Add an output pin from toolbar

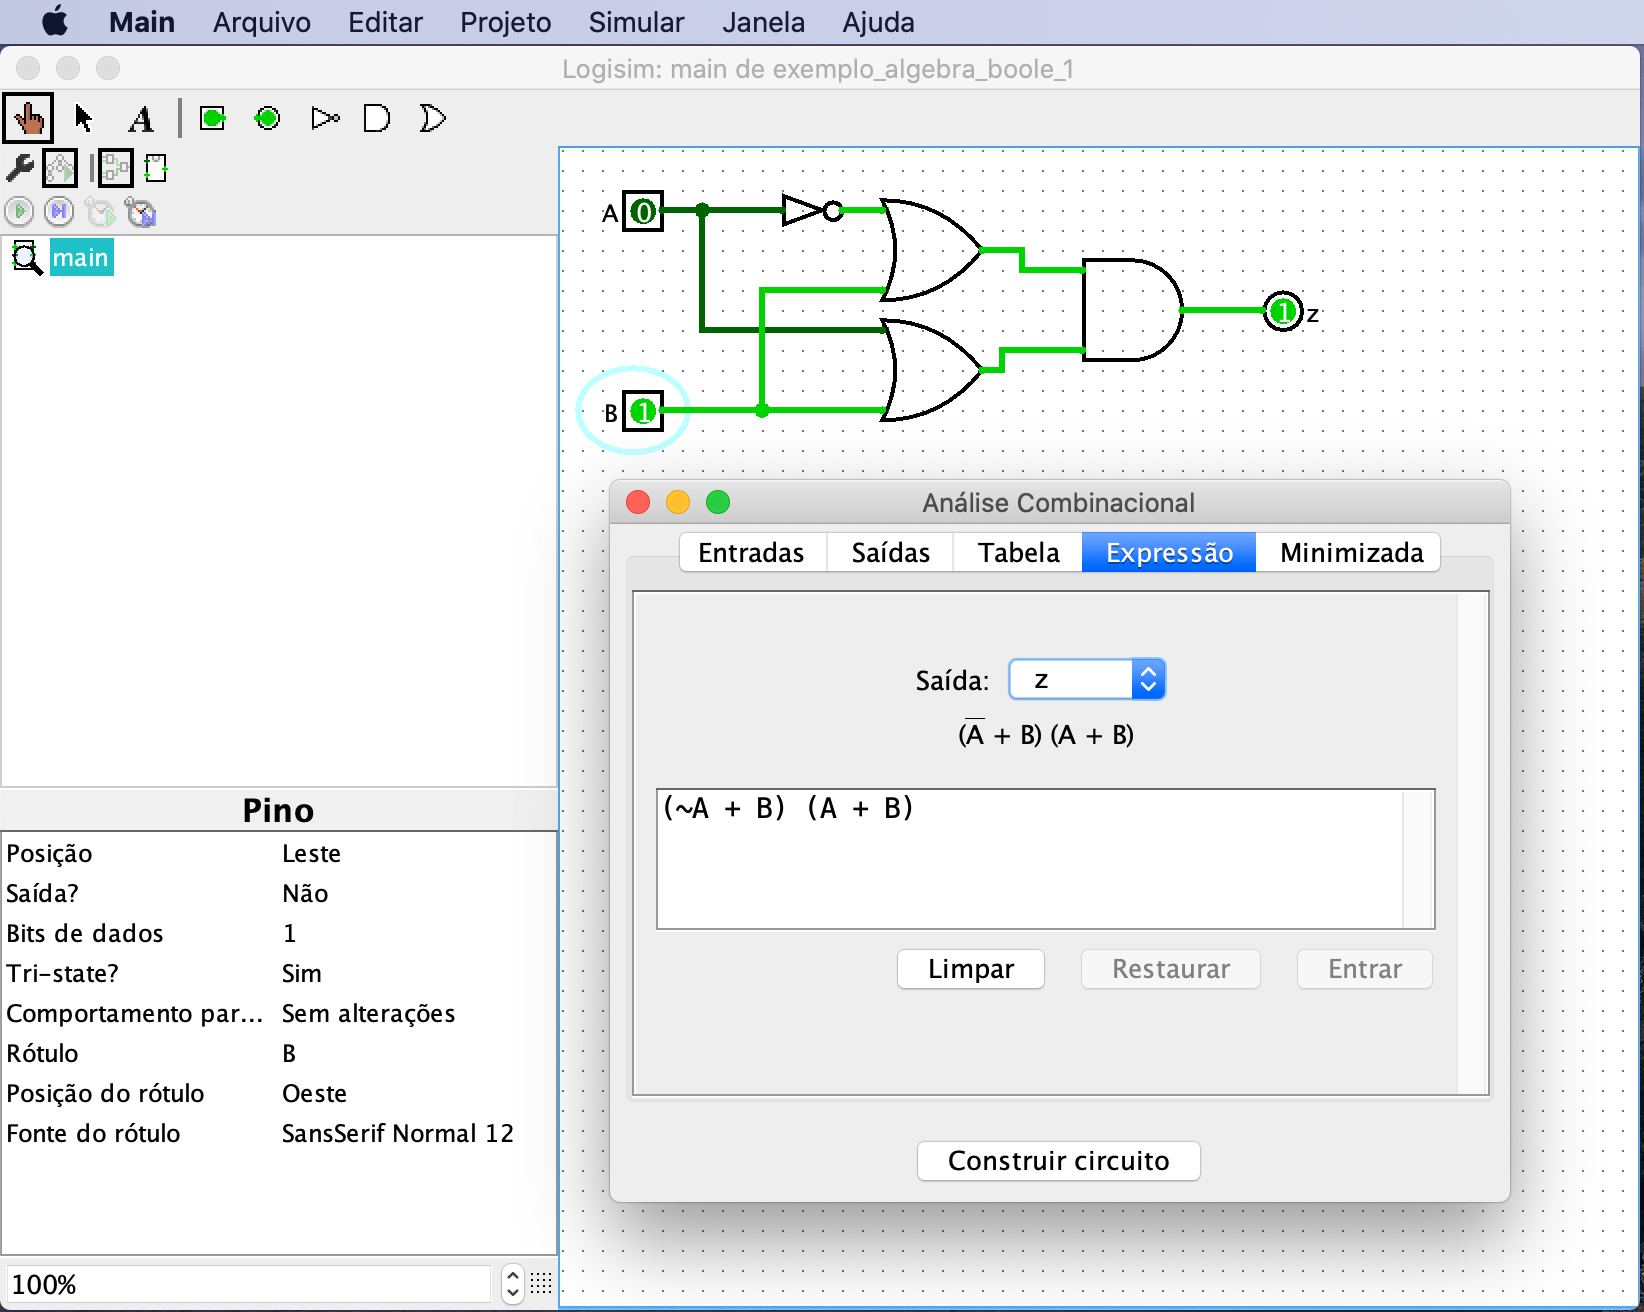click(267, 119)
